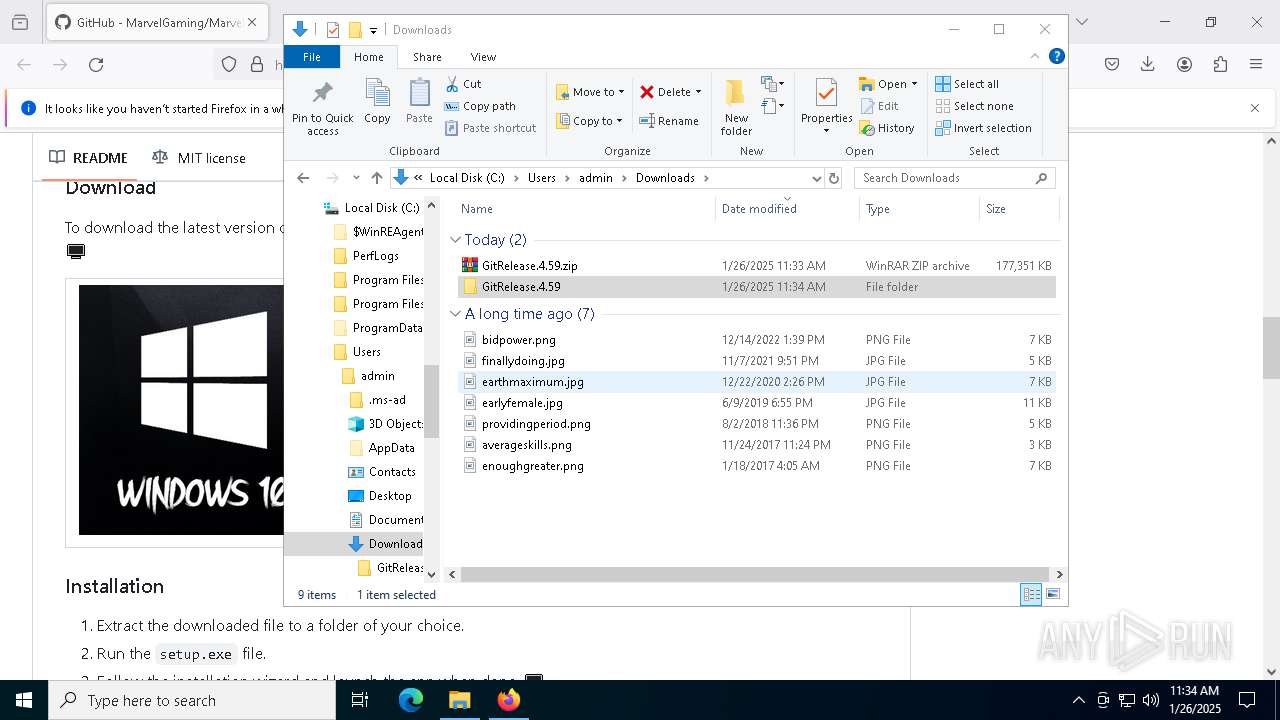Click Copy path in Clipboard group
The height and width of the screenshot is (720, 1280).
(x=480, y=106)
